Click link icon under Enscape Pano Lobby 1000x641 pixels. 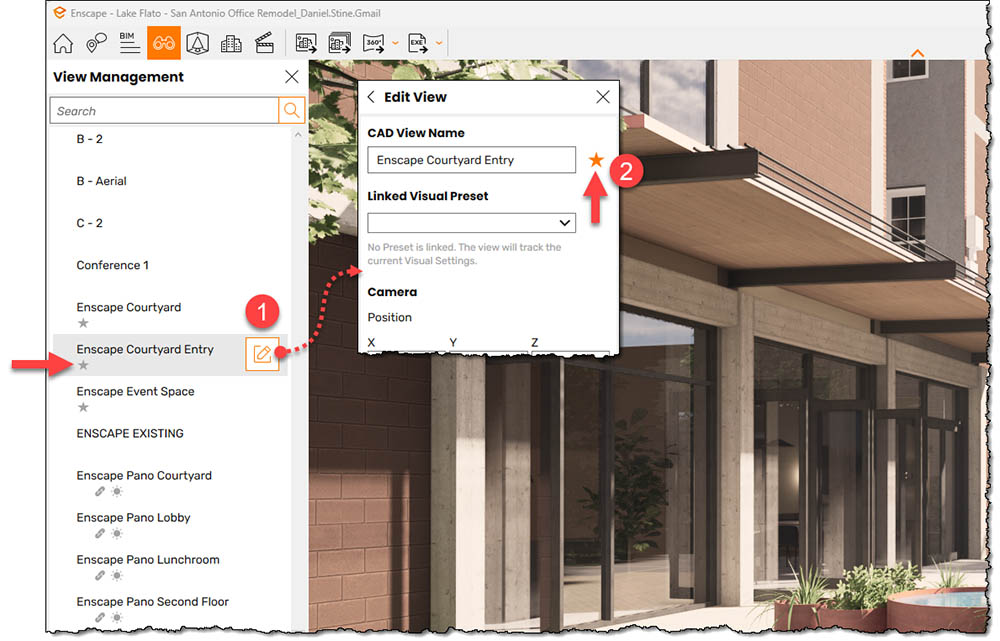(x=100, y=534)
